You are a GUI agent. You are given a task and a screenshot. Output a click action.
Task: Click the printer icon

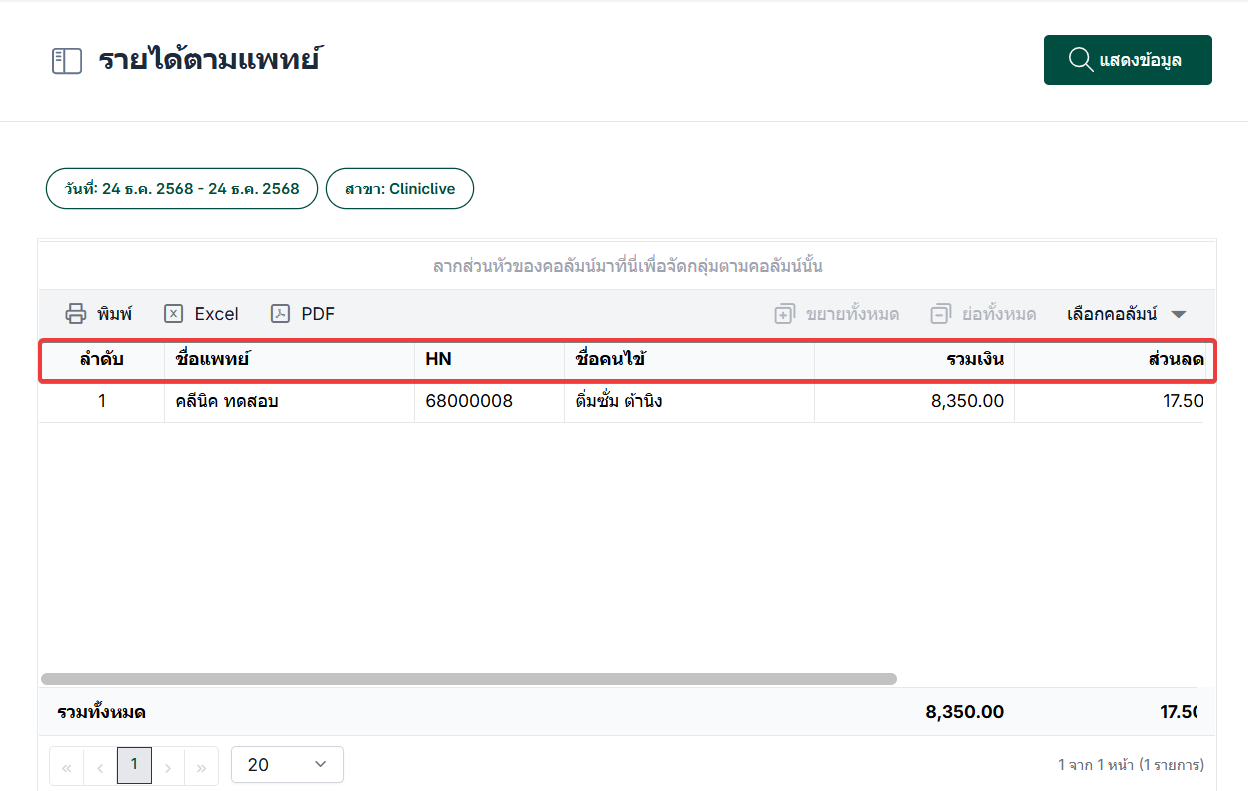76,314
